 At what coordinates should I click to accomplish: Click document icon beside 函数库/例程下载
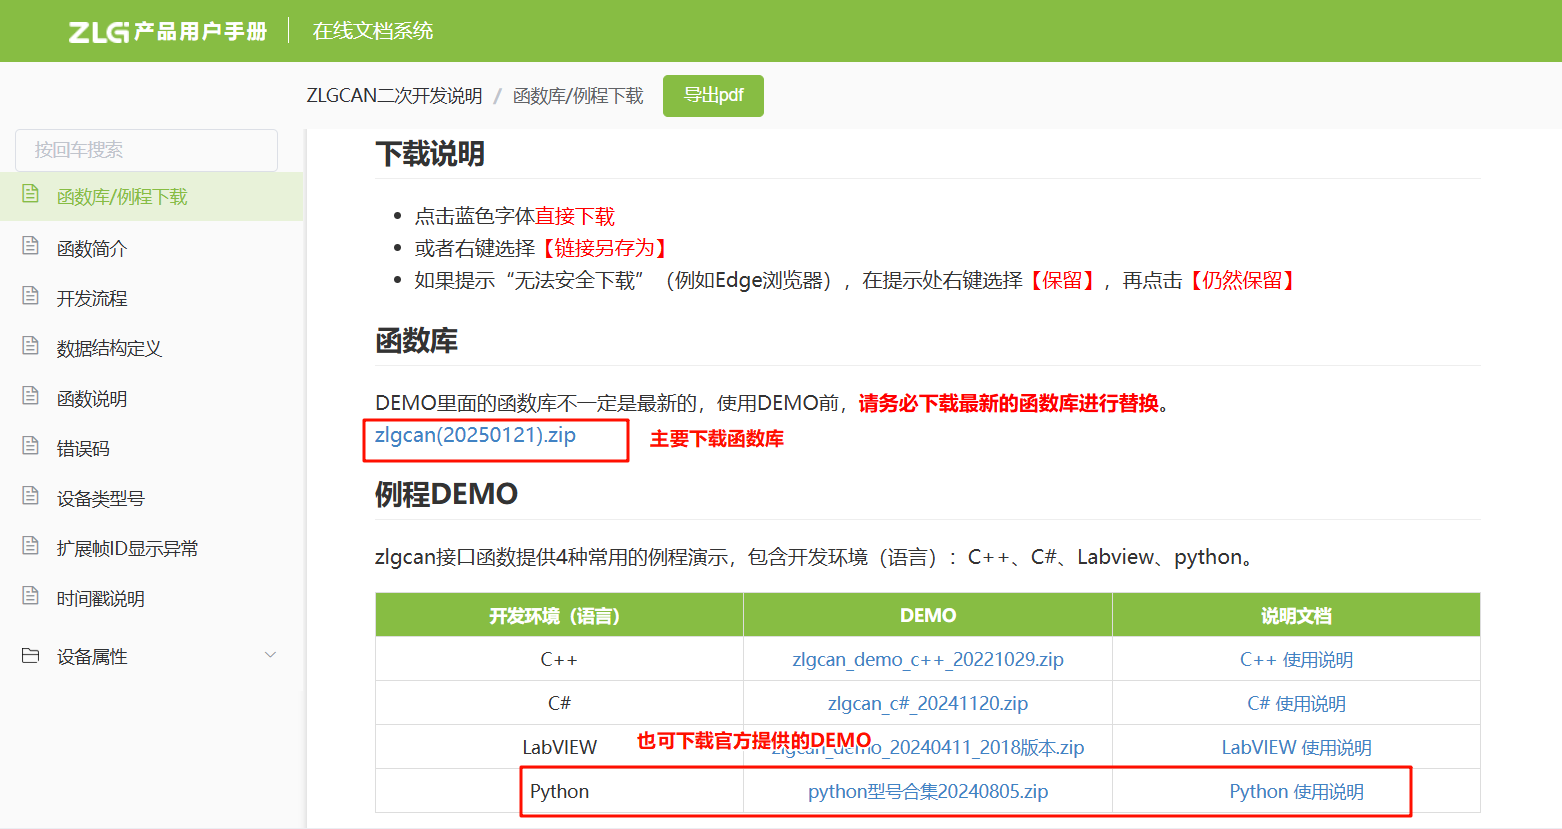point(30,194)
